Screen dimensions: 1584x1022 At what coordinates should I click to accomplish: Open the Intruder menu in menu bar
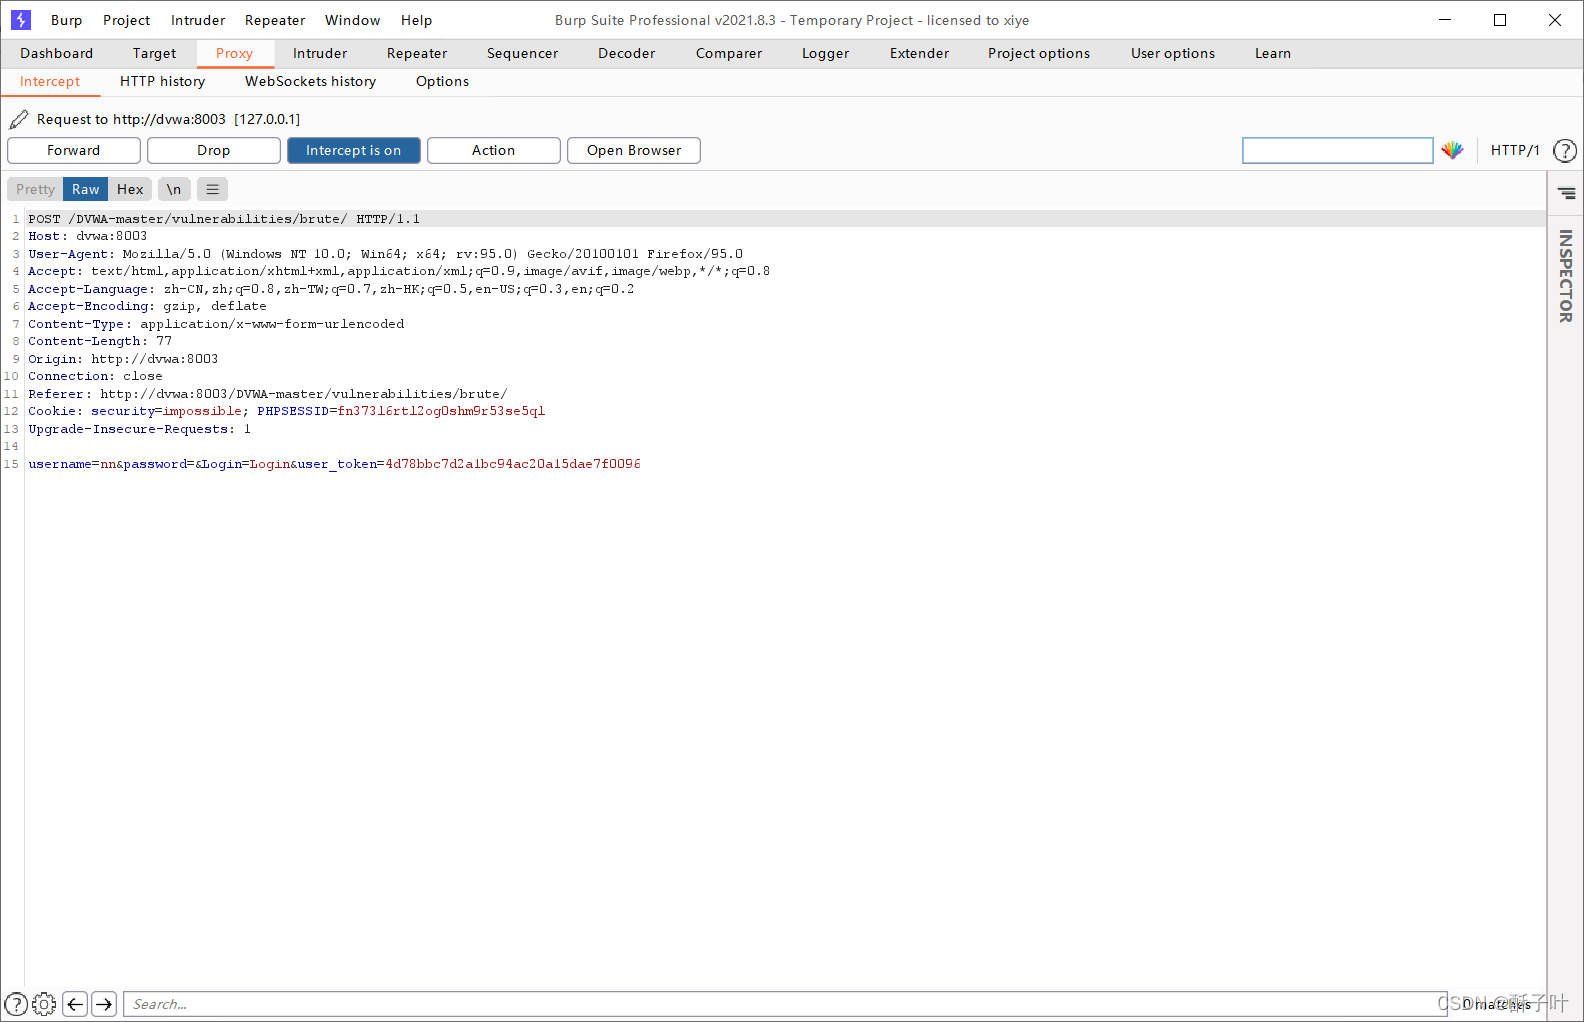tap(198, 20)
